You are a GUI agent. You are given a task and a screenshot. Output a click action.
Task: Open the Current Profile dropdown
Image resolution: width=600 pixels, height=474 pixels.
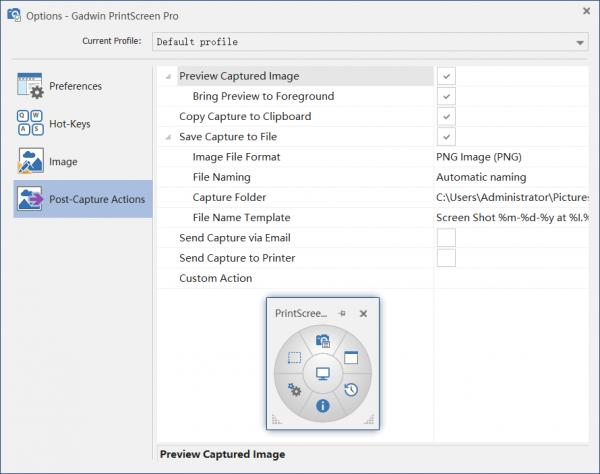[580, 42]
